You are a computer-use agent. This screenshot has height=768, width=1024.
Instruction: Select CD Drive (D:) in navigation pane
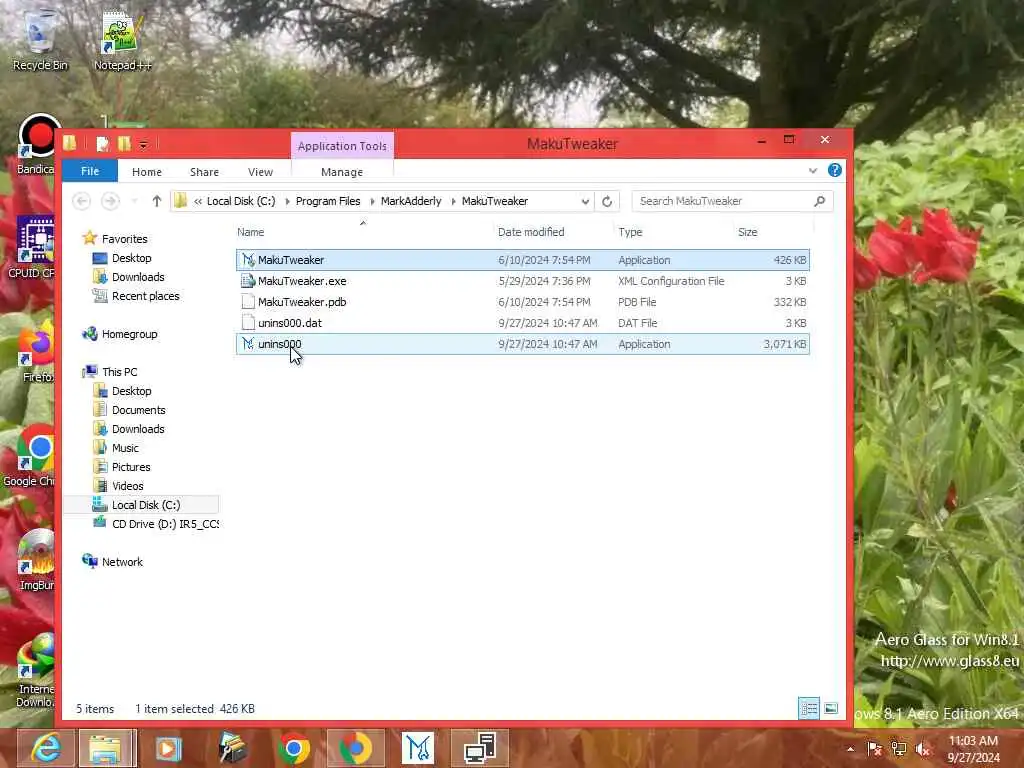(x=157, y=524)
